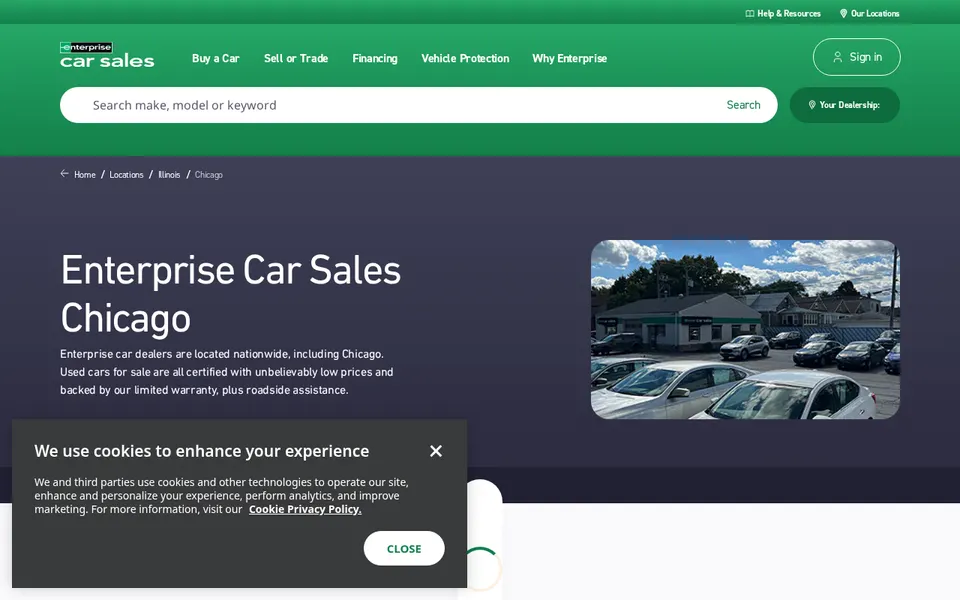960x600 pixels.
Task: Open Help & Resources link
Action: [782, 13]
